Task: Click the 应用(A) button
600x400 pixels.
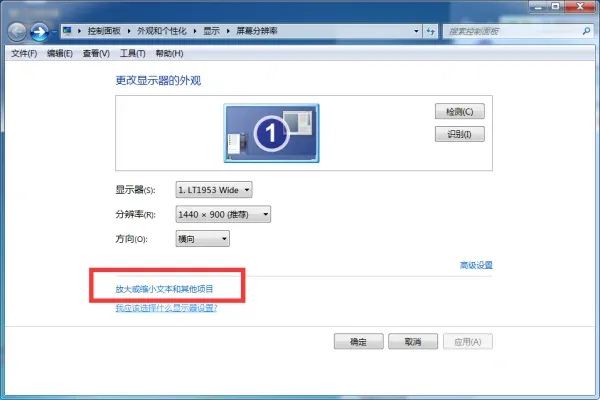Action: coord(468,341)
